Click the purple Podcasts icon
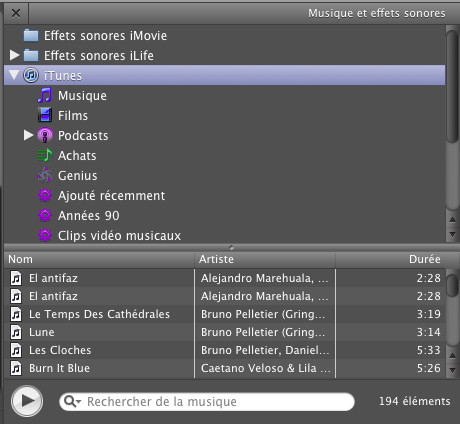 pyautogui.click(x=45, y=135)
